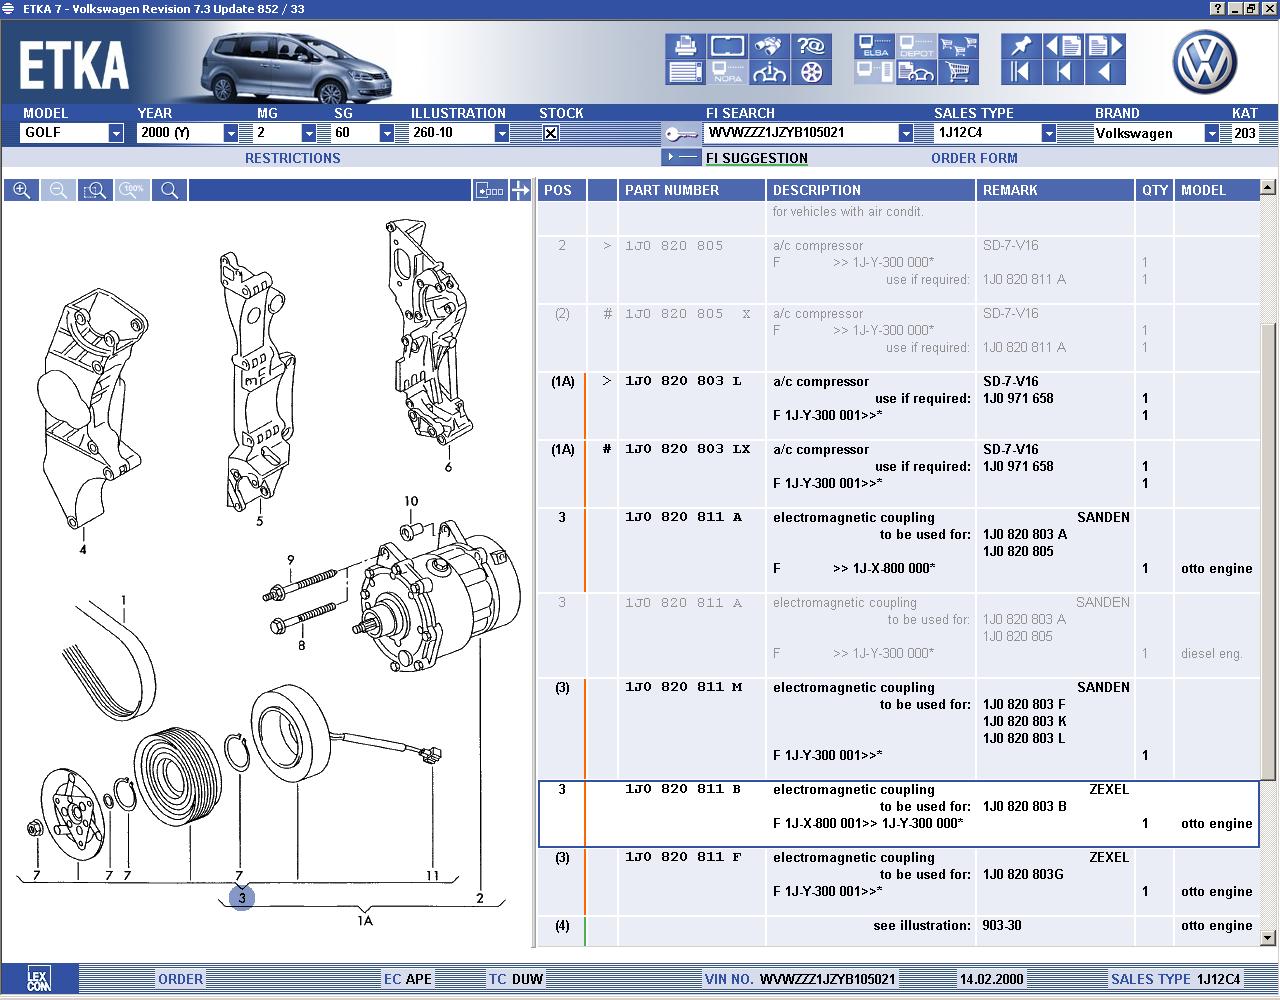1280x1000 pixels.
Task: Click the key icon beside FI SEARCH
Action: 681,133
